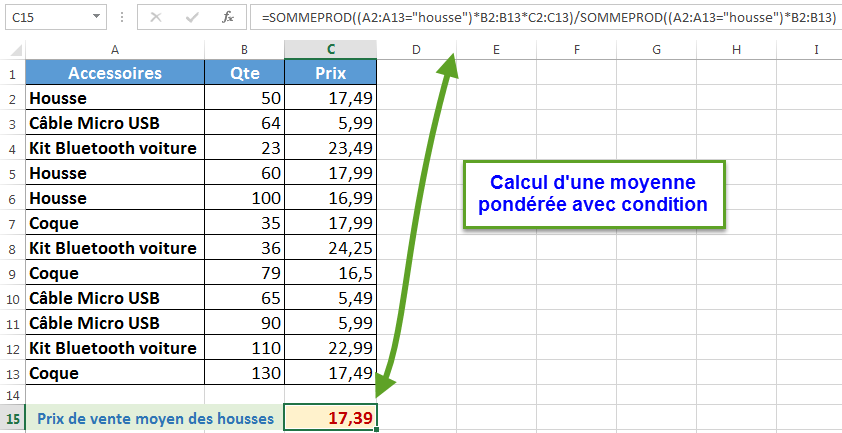Select column B header
The height and width of the screenshot is (433, 842).
coord(244,50)
